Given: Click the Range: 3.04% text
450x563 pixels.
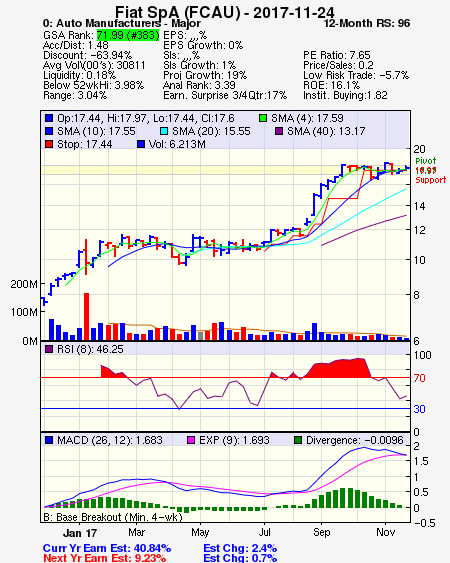Looking at the screenshot, I should (75, 96).
